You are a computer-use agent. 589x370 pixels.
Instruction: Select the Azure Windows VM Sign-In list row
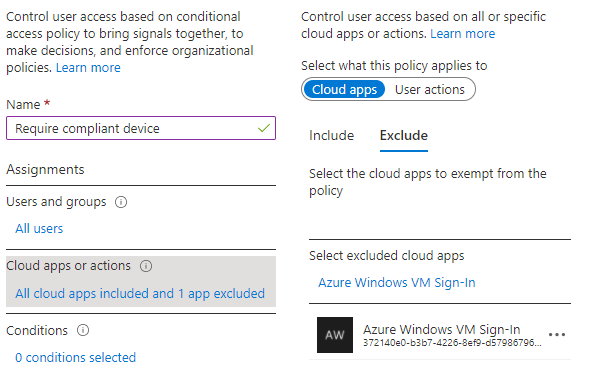440,335
